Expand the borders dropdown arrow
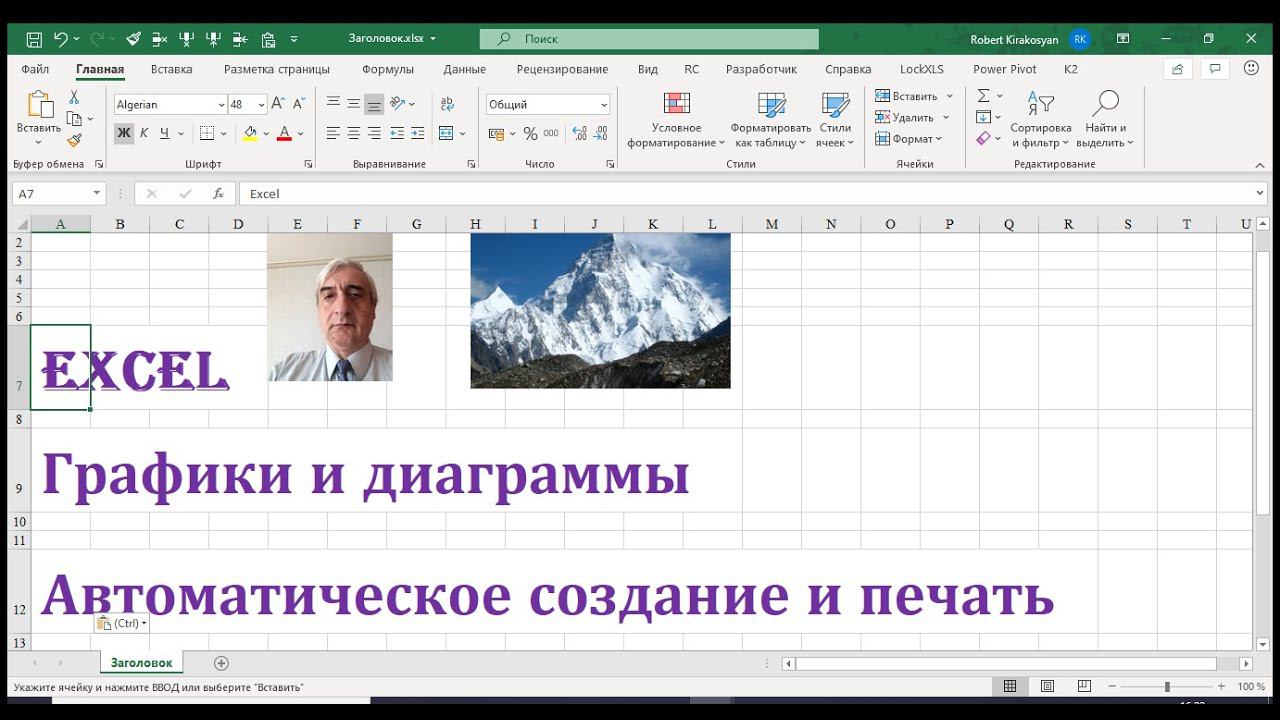This screenshot has height=720, width=1280. click(223, 133)
